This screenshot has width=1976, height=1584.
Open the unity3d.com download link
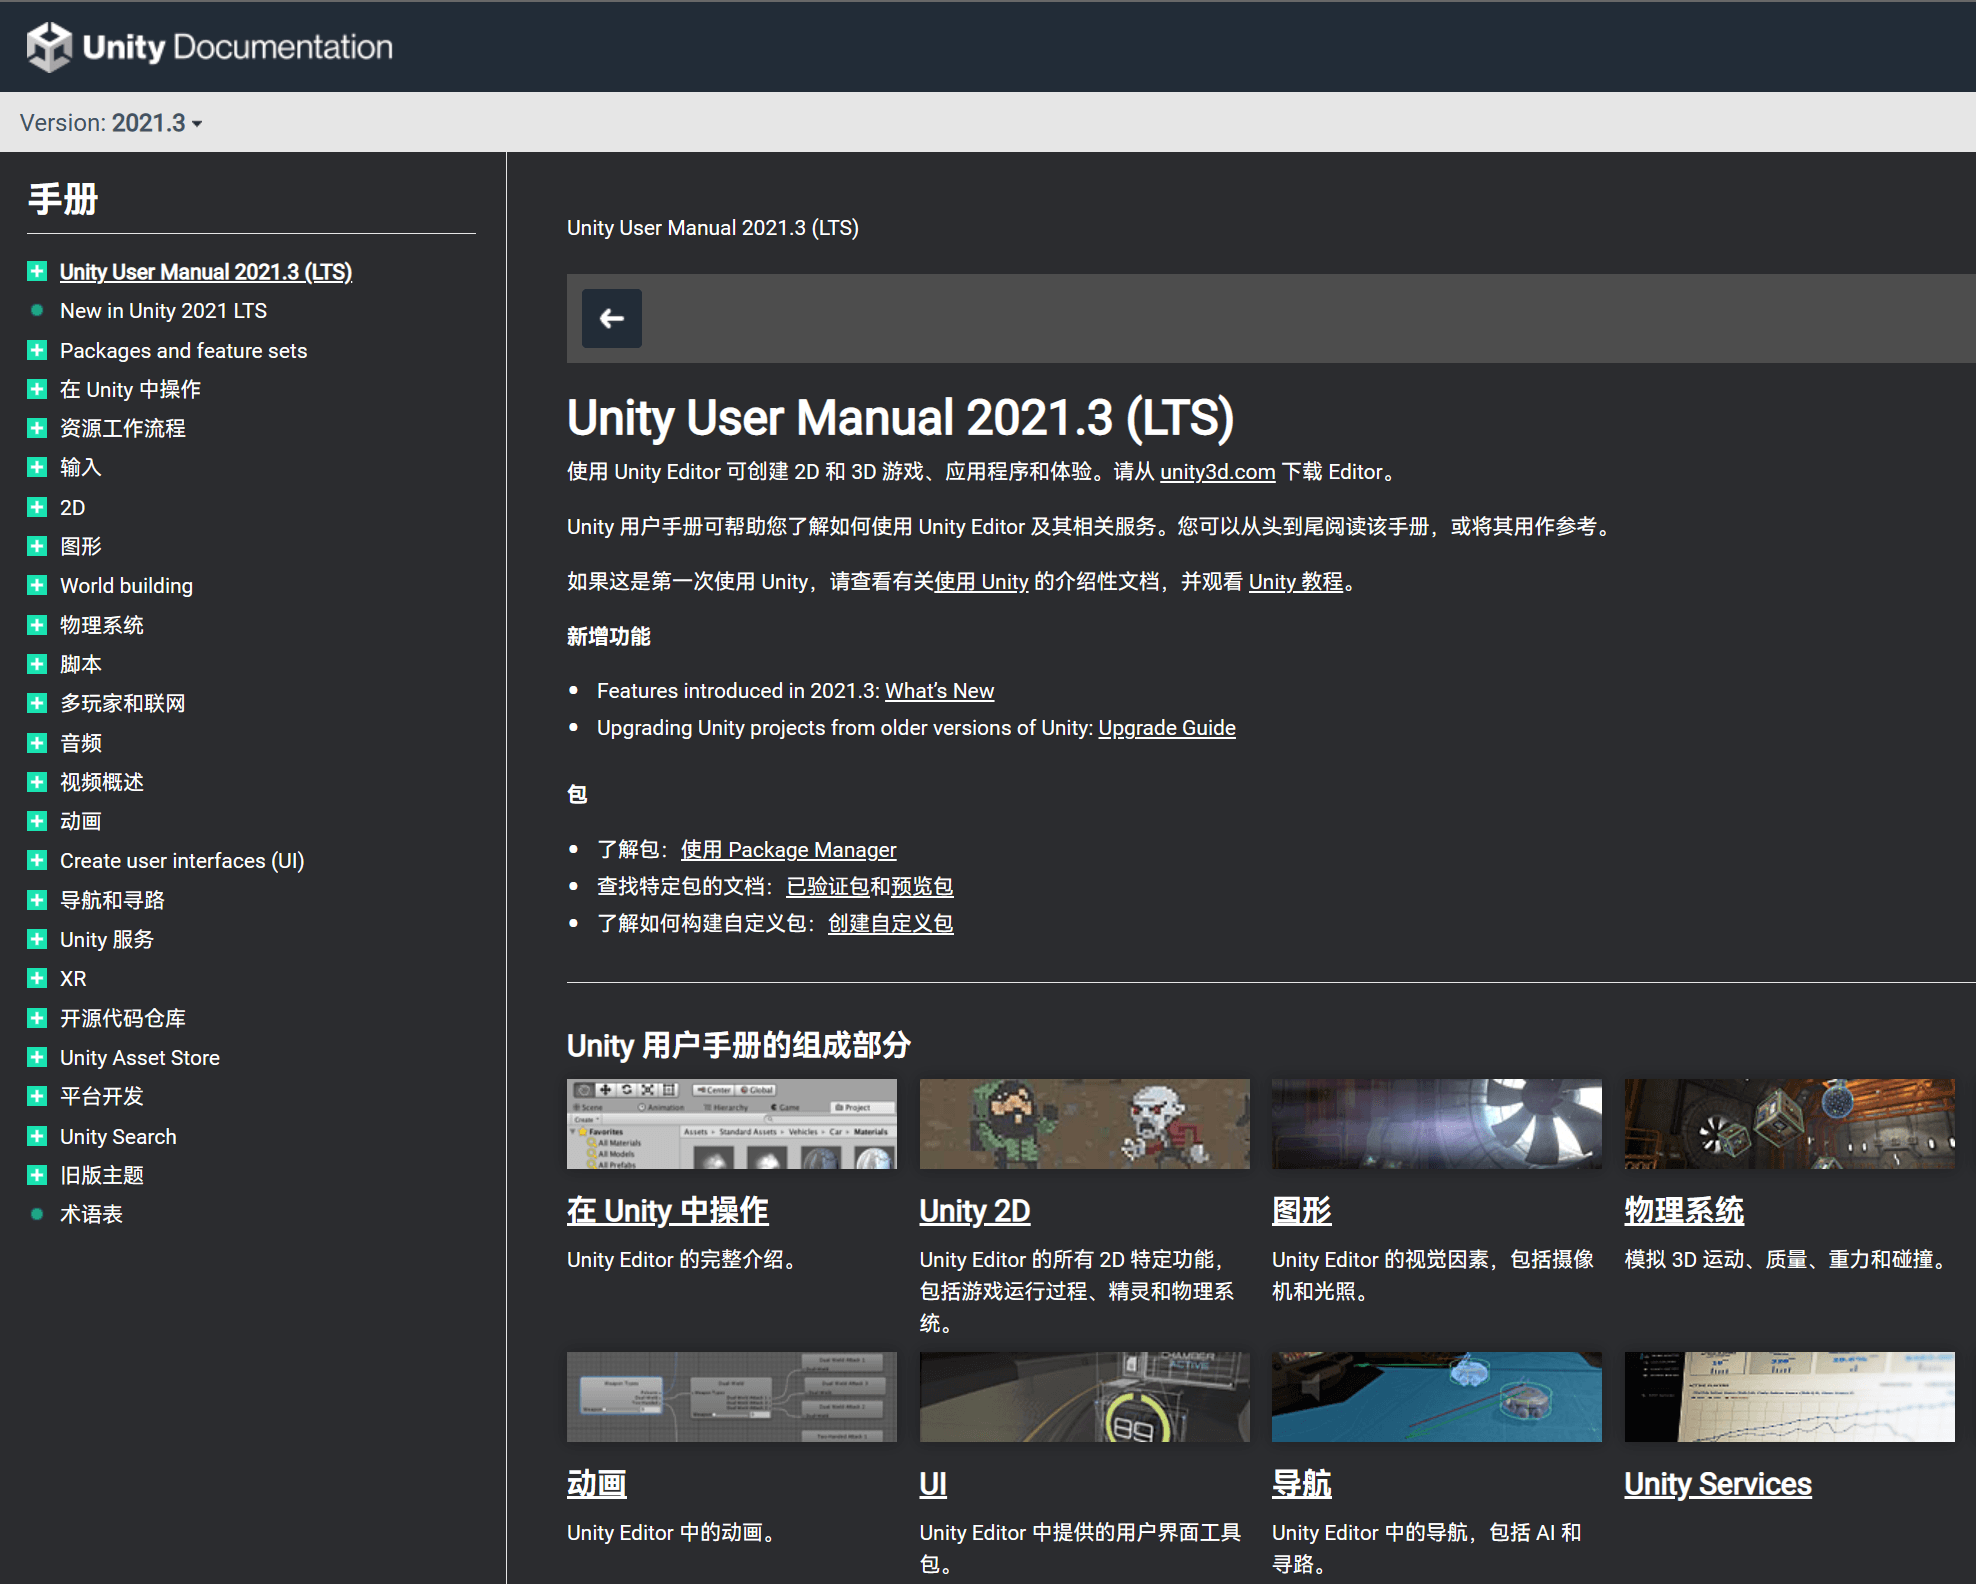1216,471
